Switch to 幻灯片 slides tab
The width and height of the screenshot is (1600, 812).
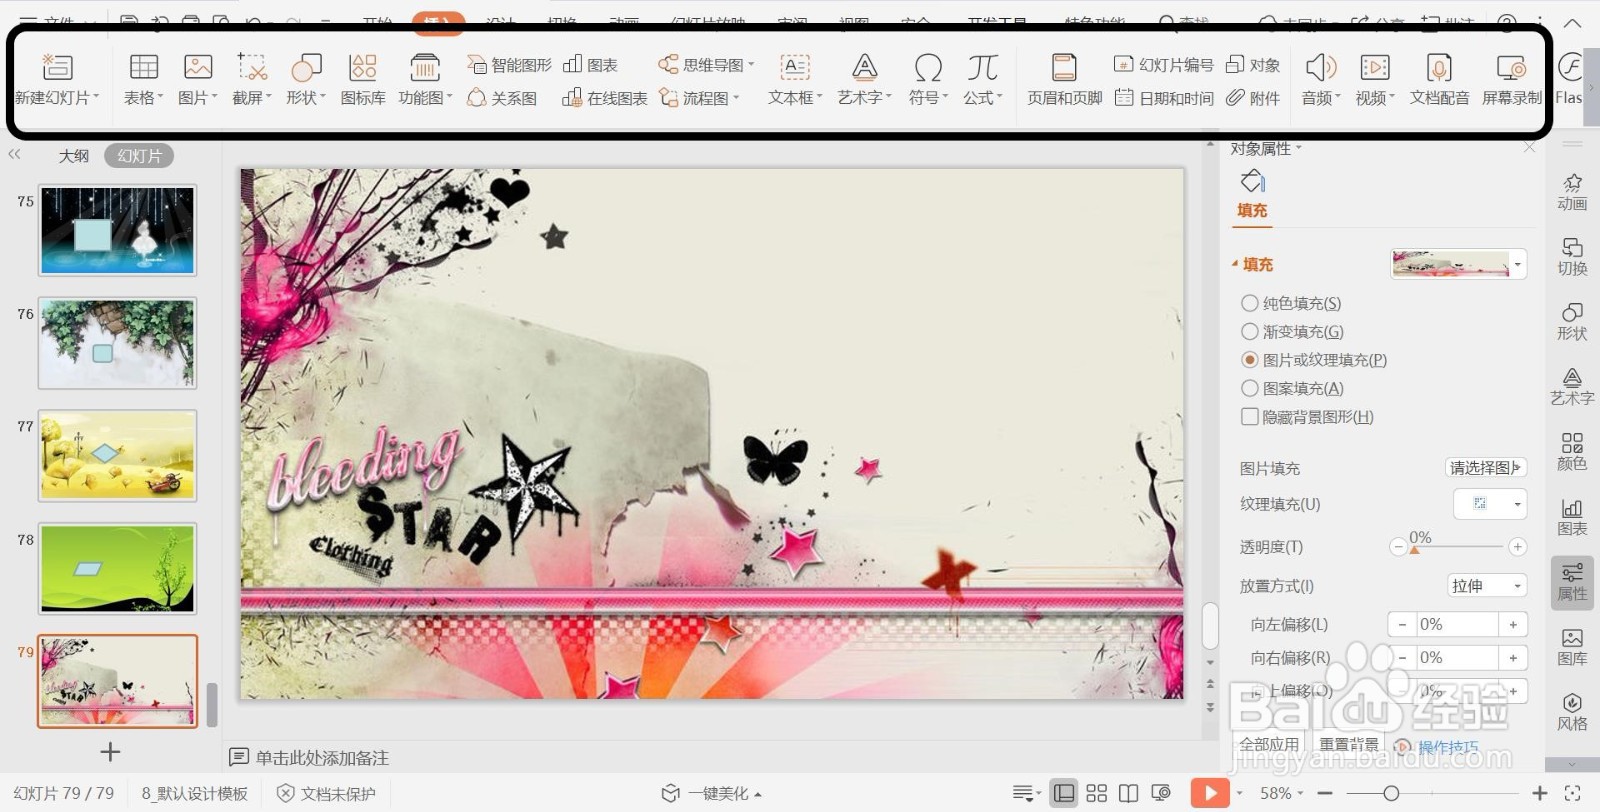coord(139,156)
